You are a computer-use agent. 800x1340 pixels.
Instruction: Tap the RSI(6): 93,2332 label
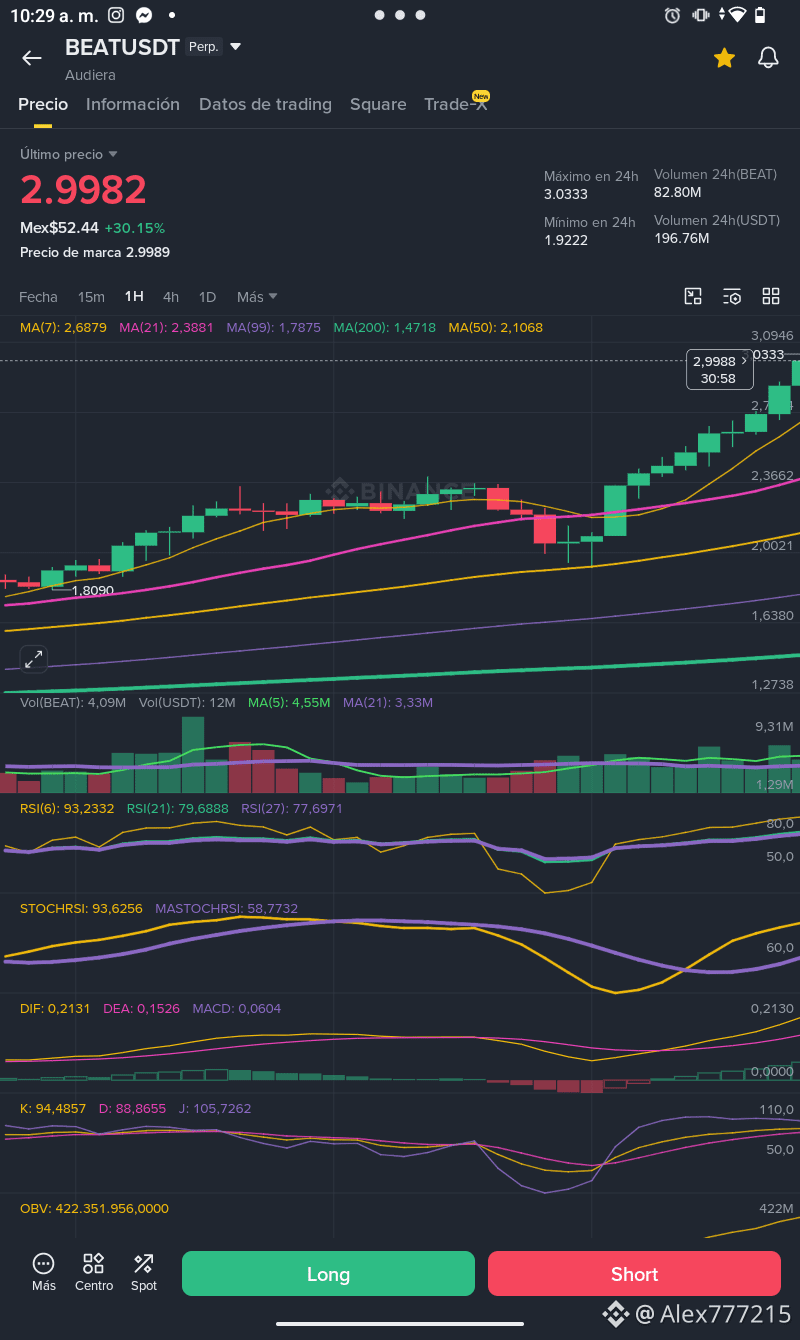pyautogui.click(x=67, y=808)
